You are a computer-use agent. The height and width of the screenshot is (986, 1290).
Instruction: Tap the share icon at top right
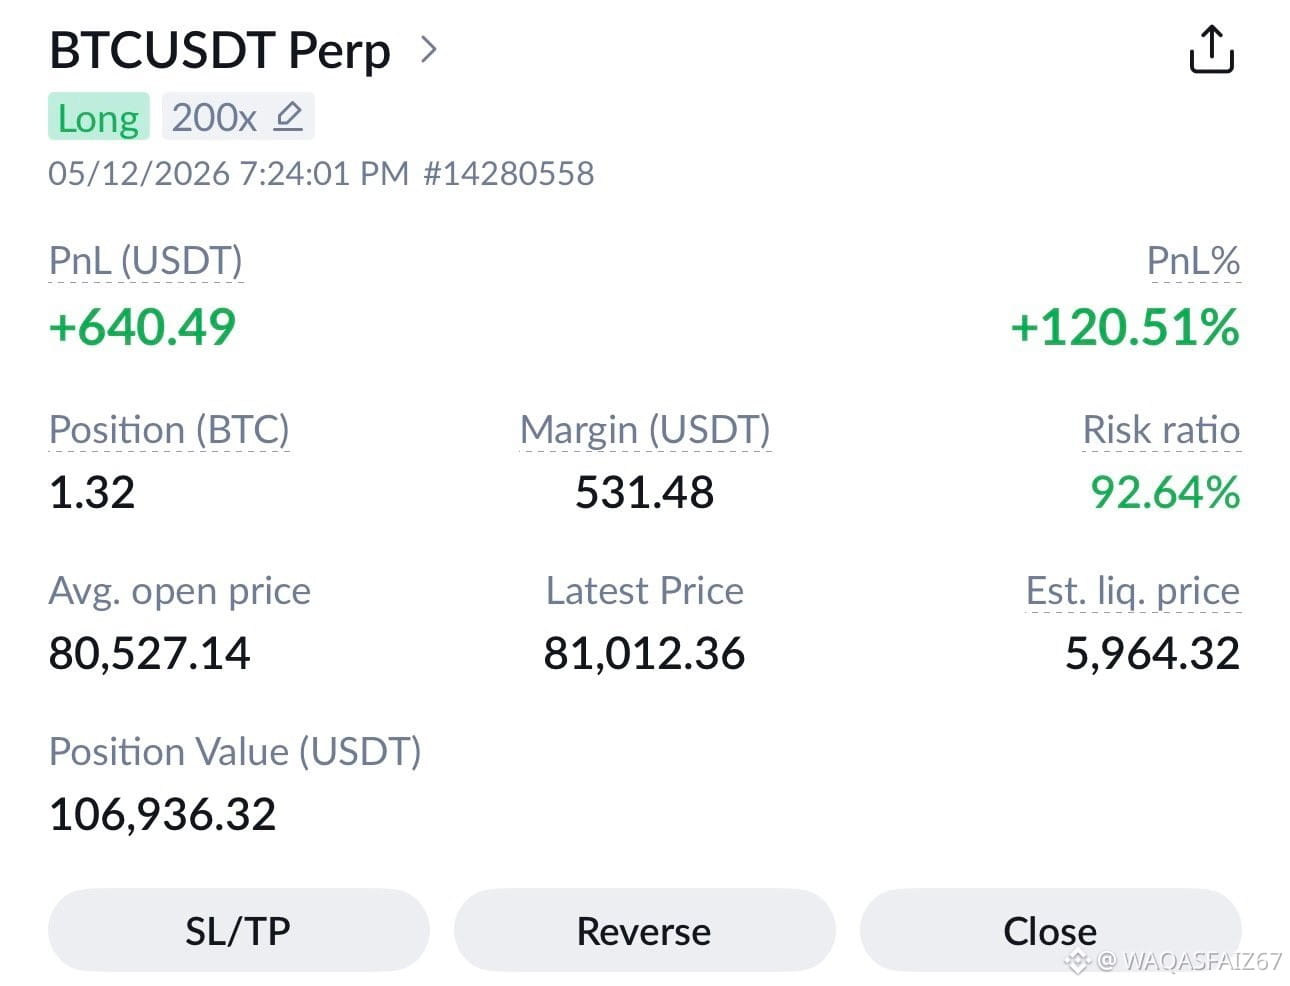(1211, 50)
